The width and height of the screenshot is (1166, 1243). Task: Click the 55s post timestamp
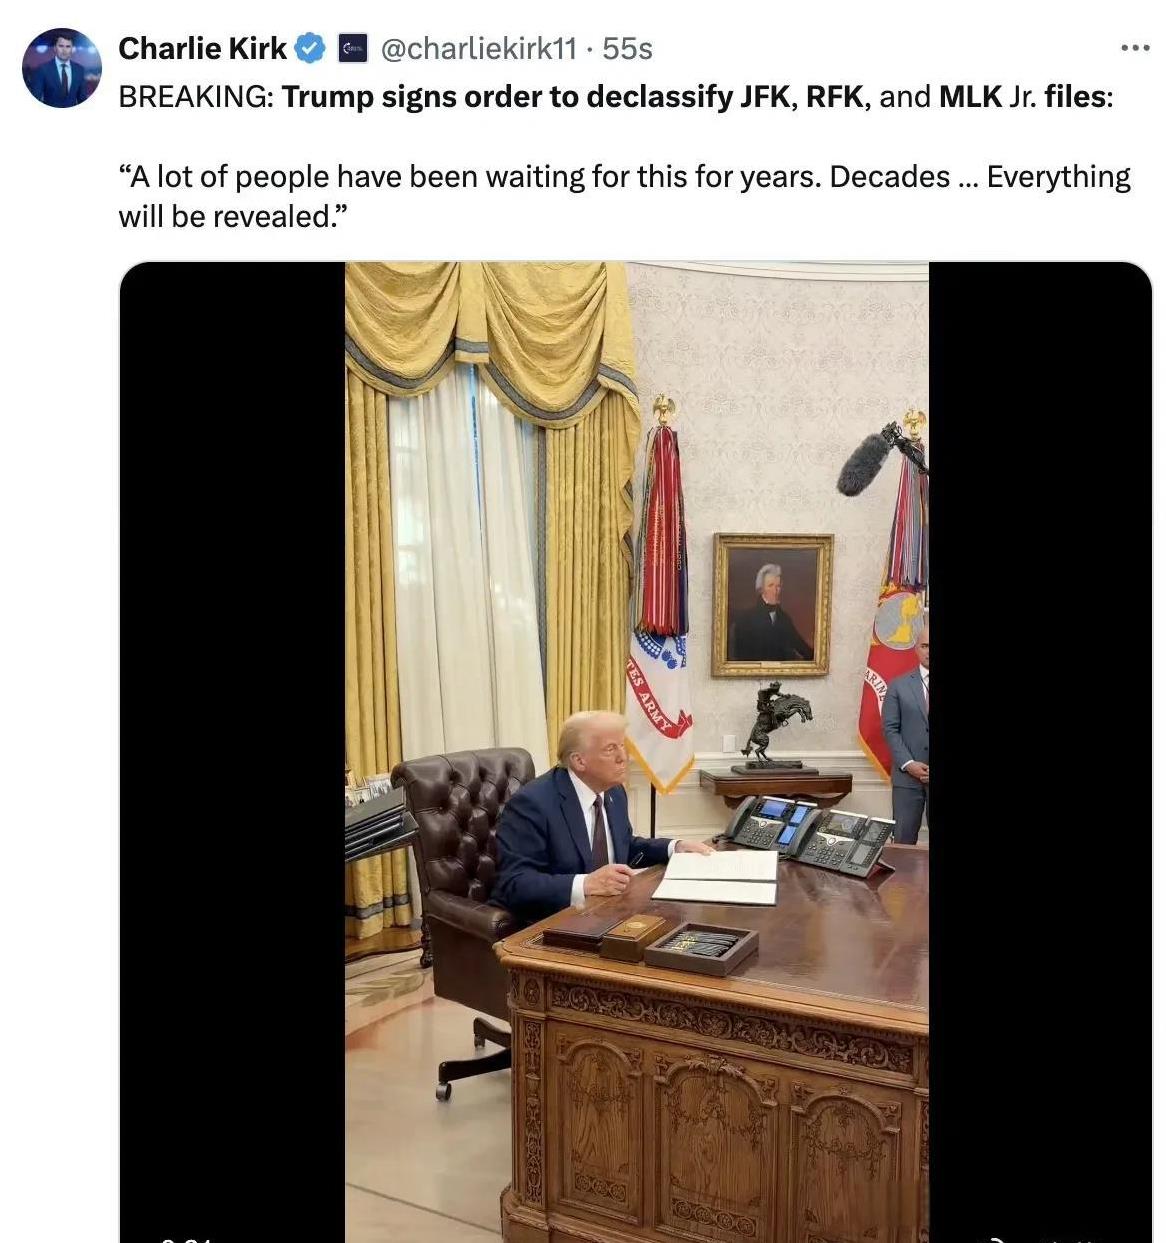click(x=627, y=48)
